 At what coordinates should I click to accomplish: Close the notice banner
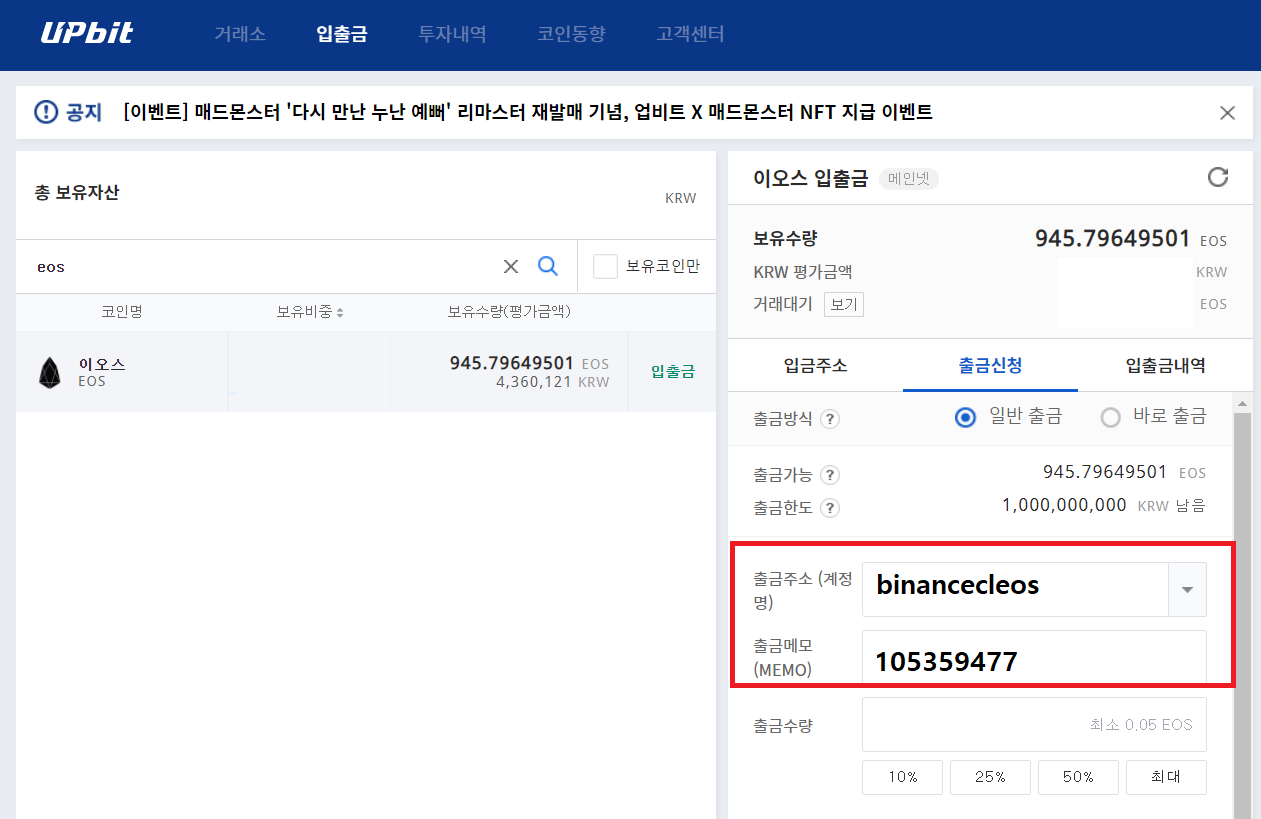[1227, 113]
